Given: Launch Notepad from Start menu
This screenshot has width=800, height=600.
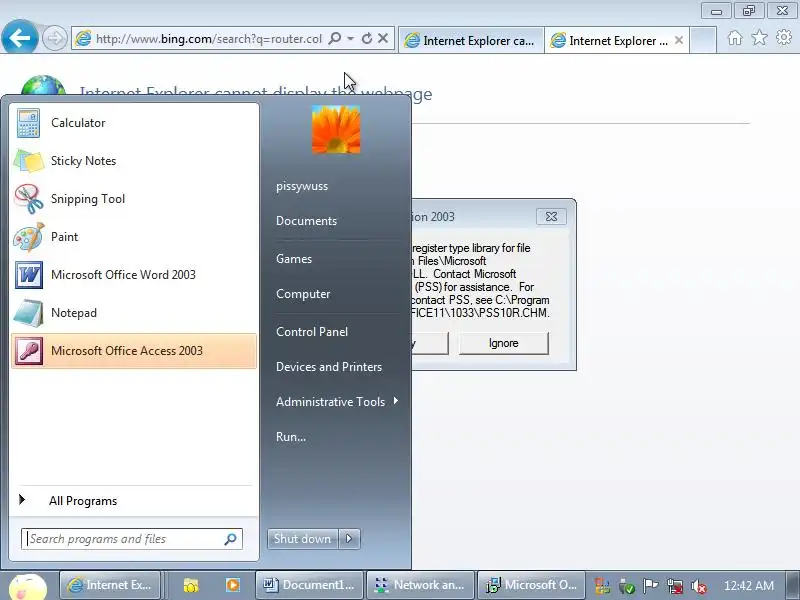Looking at the screenshot, I should pos(134,313).
